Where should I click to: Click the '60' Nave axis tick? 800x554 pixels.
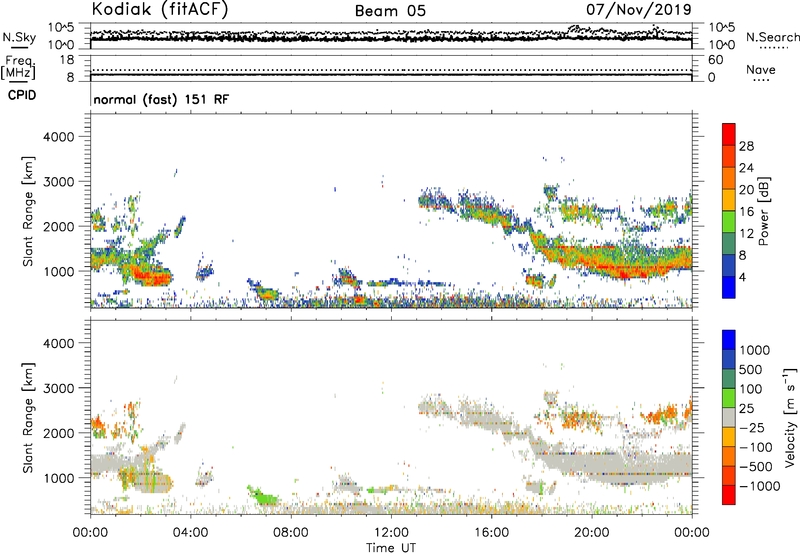716,60
